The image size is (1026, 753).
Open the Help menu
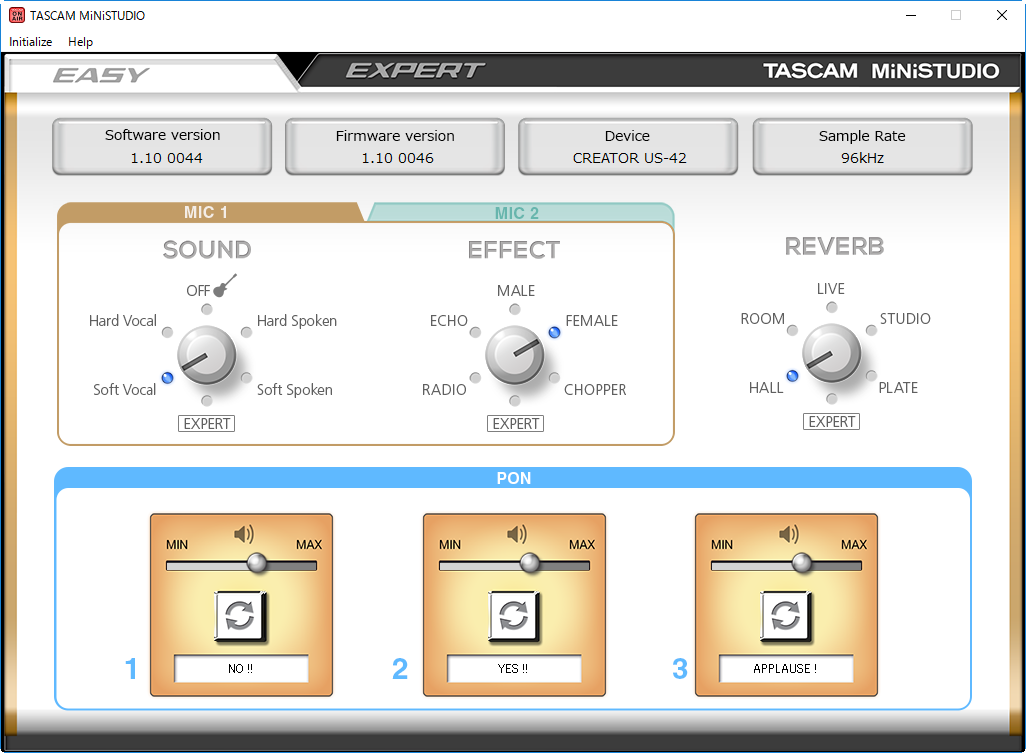80,42
